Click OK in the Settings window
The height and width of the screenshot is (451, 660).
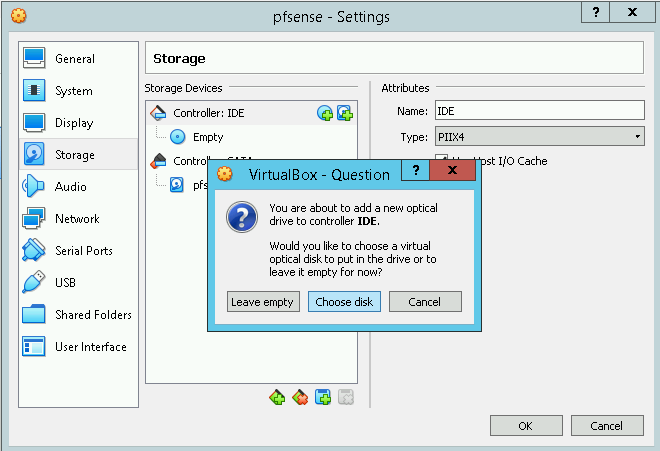(525, 426)
